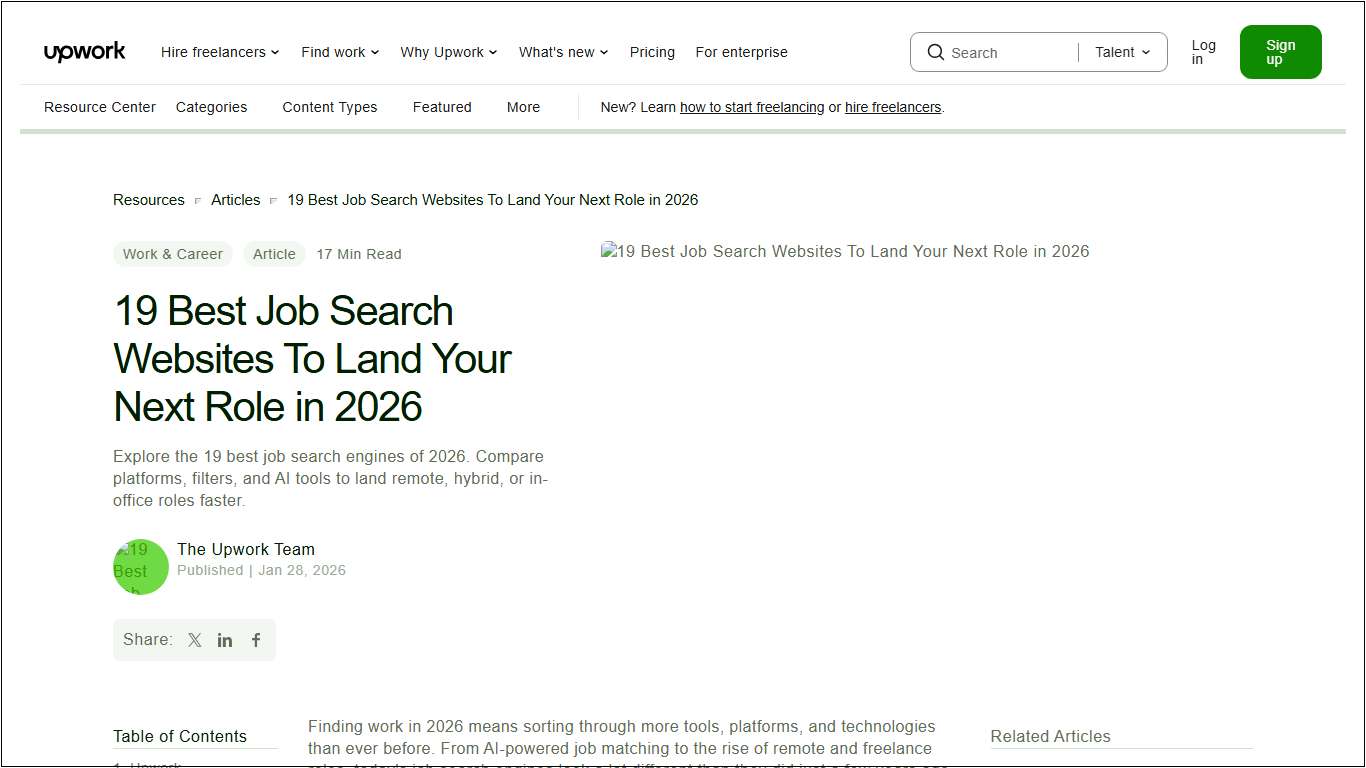Open the Talent search dropdown

pyautogui.click(x=1122, y=52)
